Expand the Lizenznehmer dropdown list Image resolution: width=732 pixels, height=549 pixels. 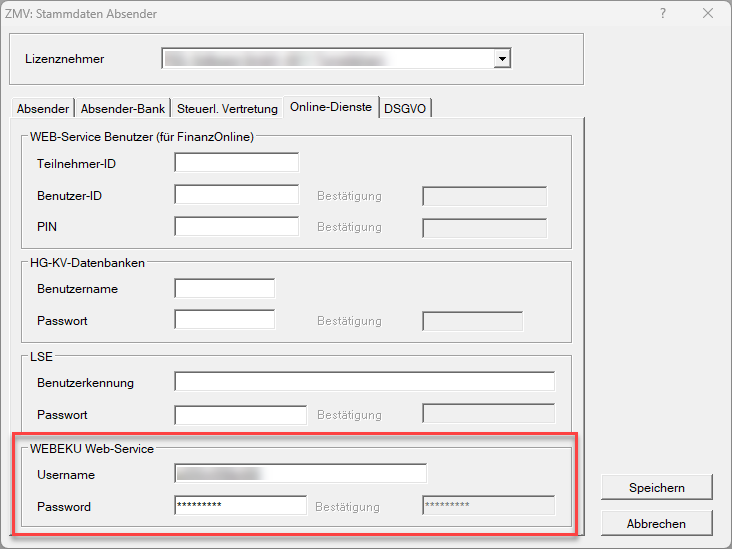click(503, 59)
